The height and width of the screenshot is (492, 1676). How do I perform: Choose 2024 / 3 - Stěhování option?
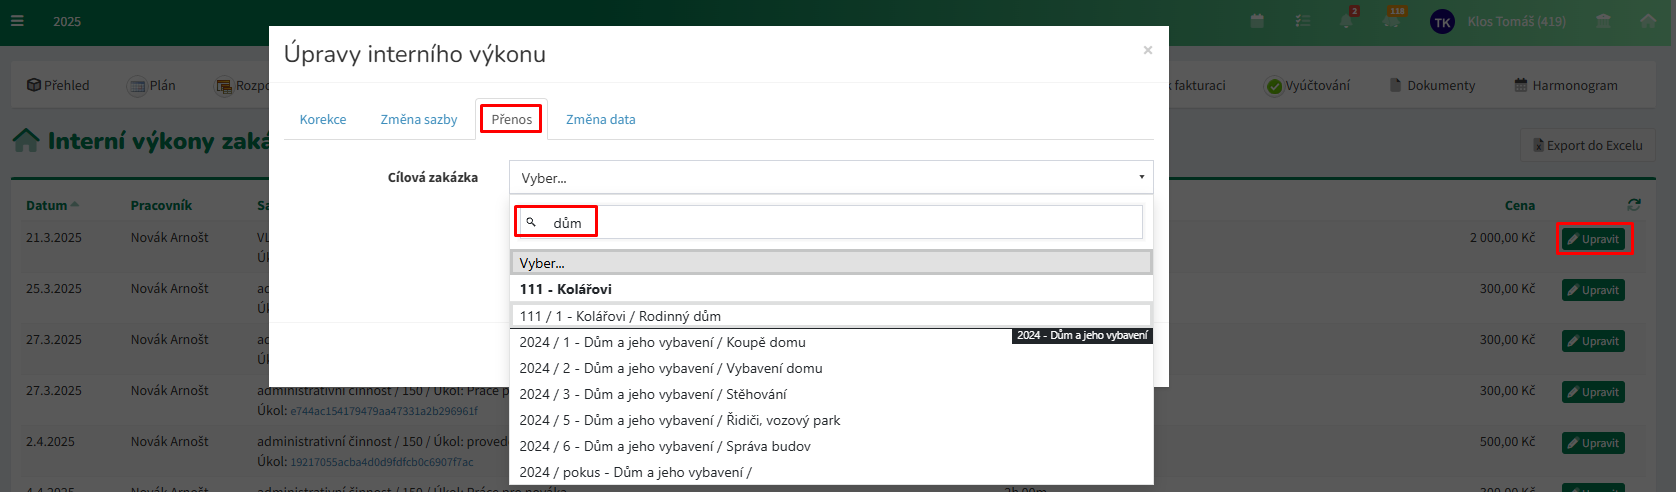[x=652, y=394]
